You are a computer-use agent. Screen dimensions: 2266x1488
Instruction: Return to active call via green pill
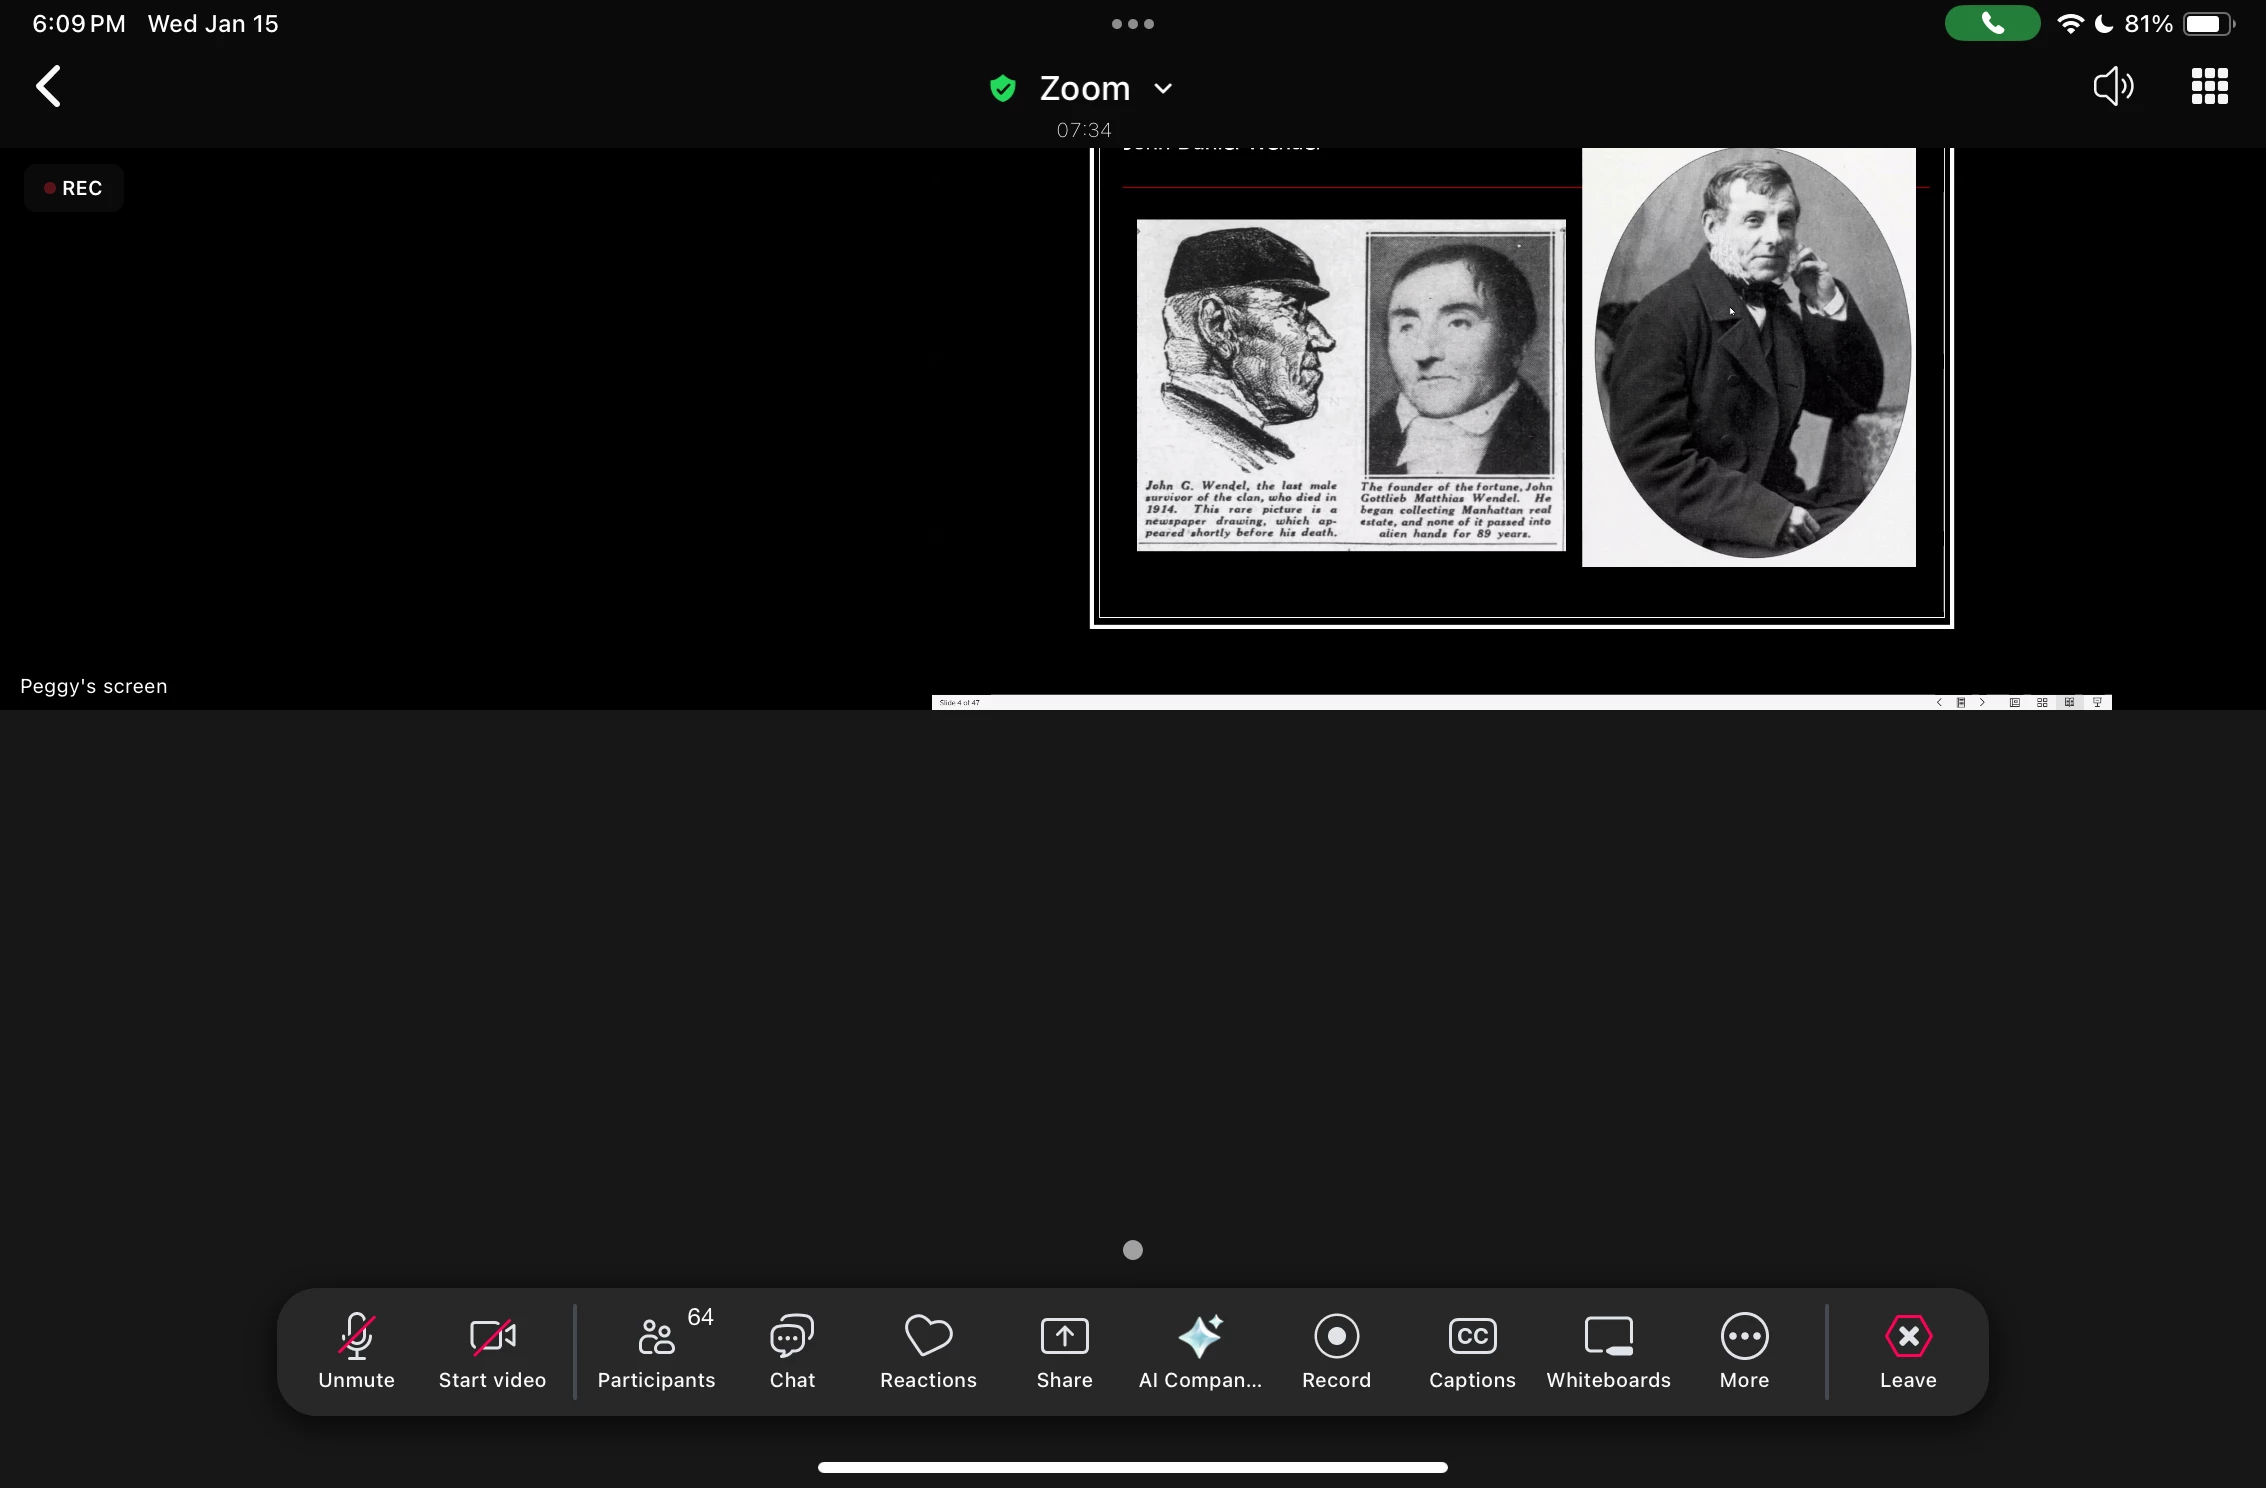click(1992, 24)
